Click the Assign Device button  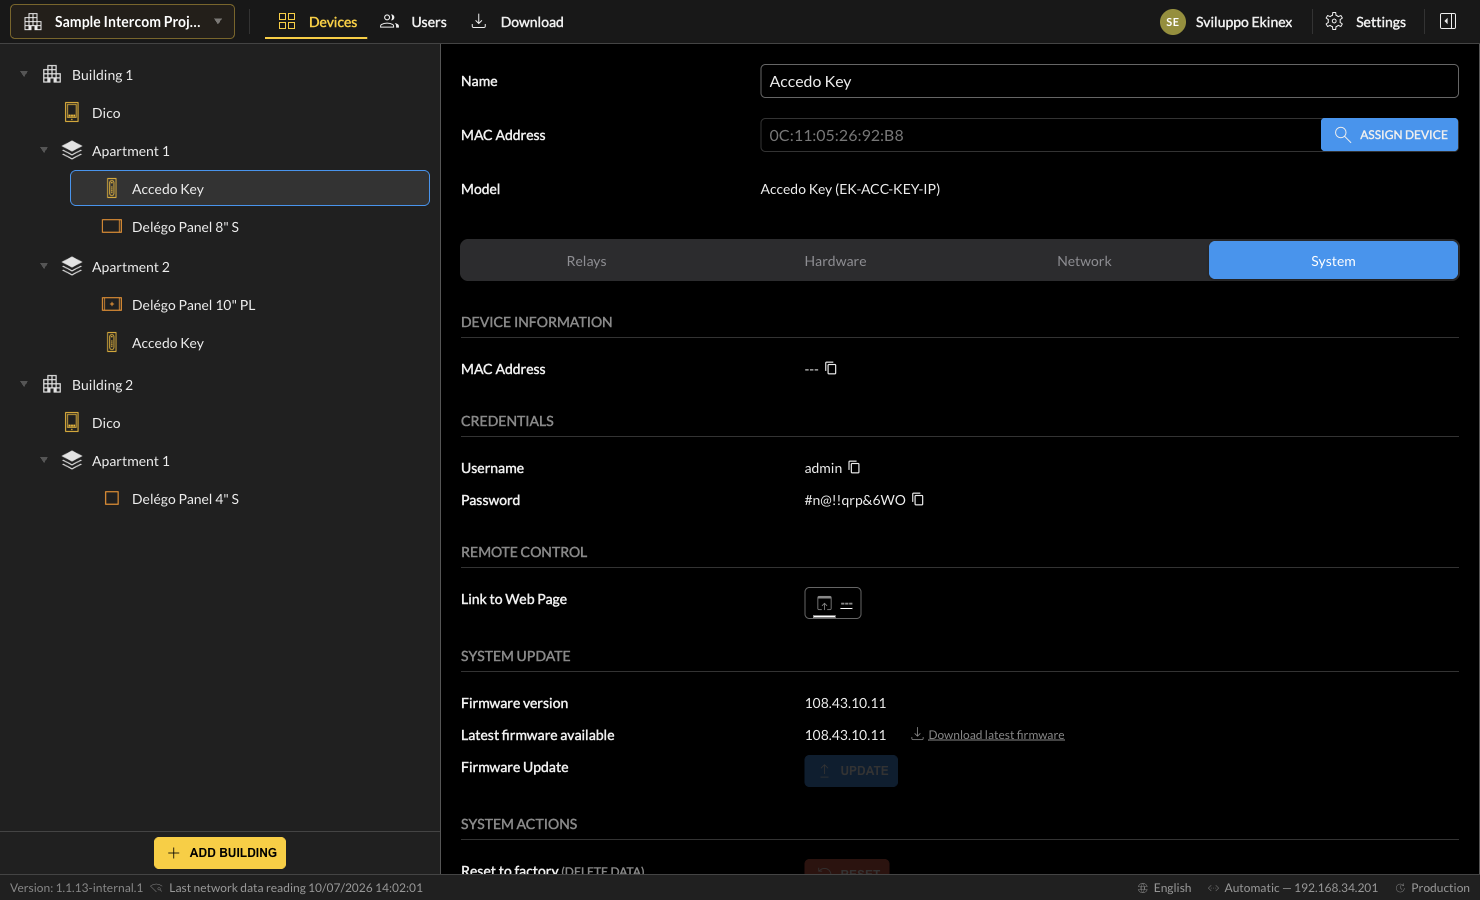(x=1389, y=135)
